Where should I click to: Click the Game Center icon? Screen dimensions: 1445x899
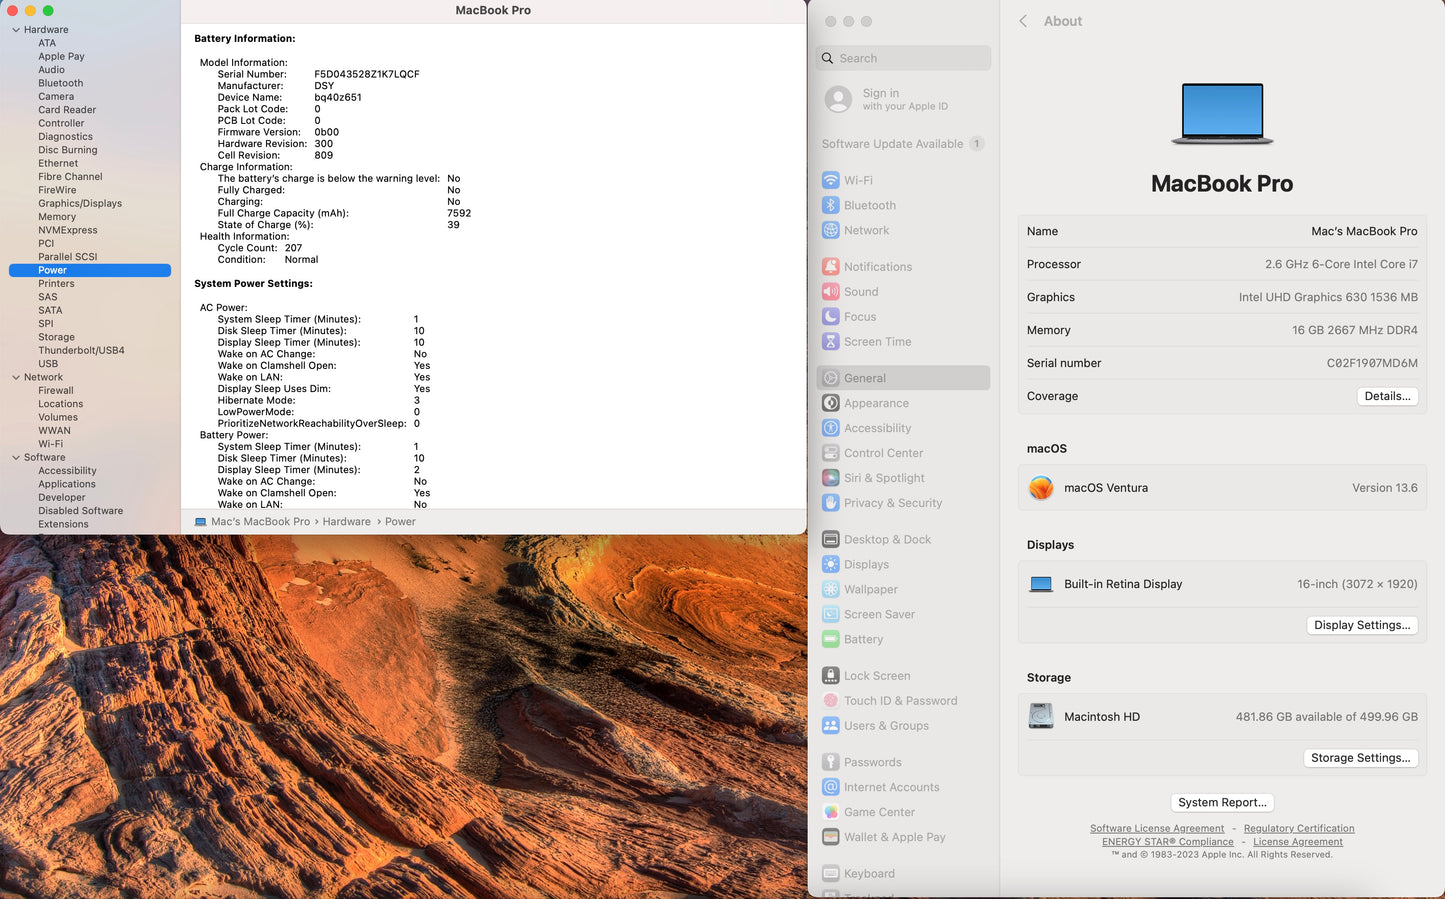point(830,812)
